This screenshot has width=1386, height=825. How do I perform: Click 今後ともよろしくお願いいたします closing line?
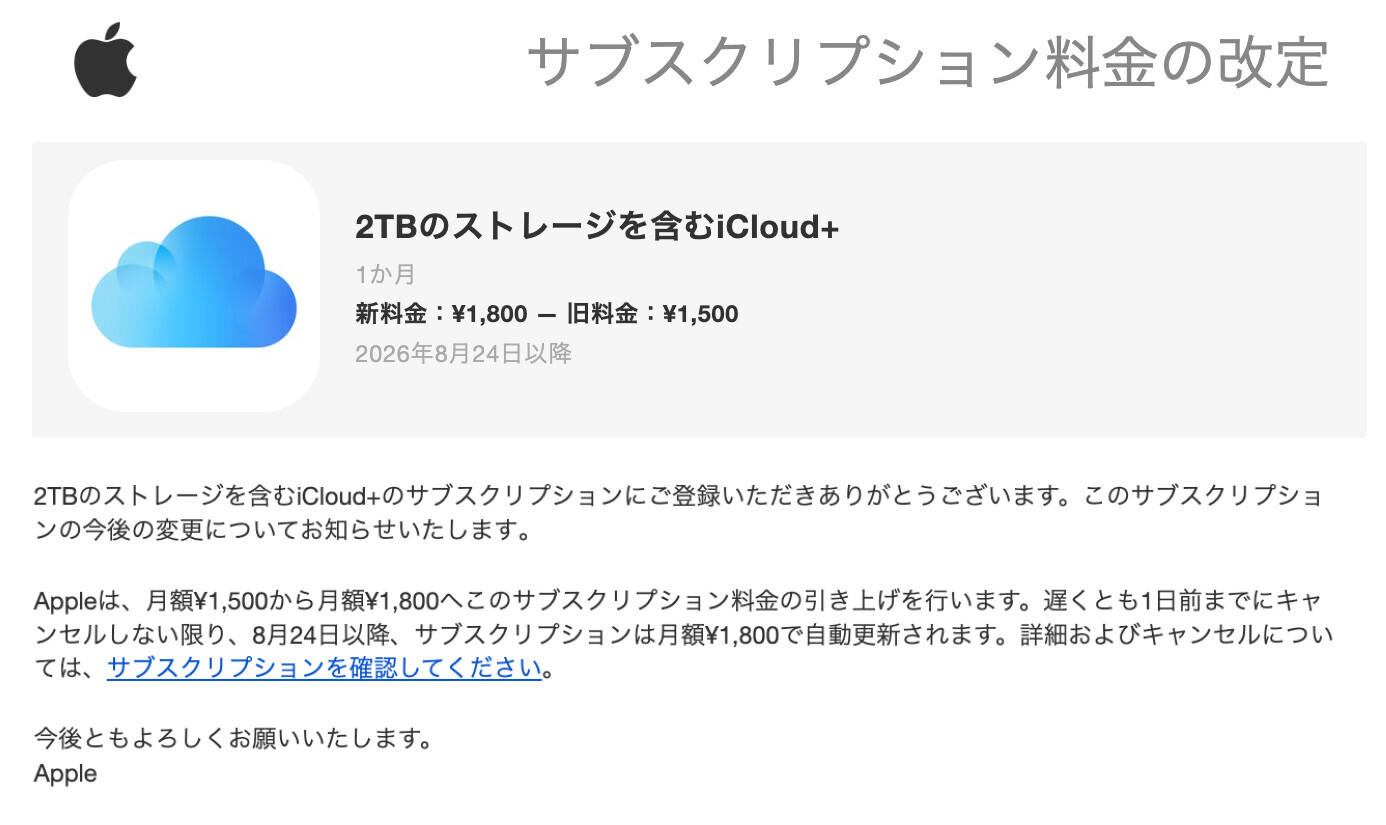[x=233, y=738]
